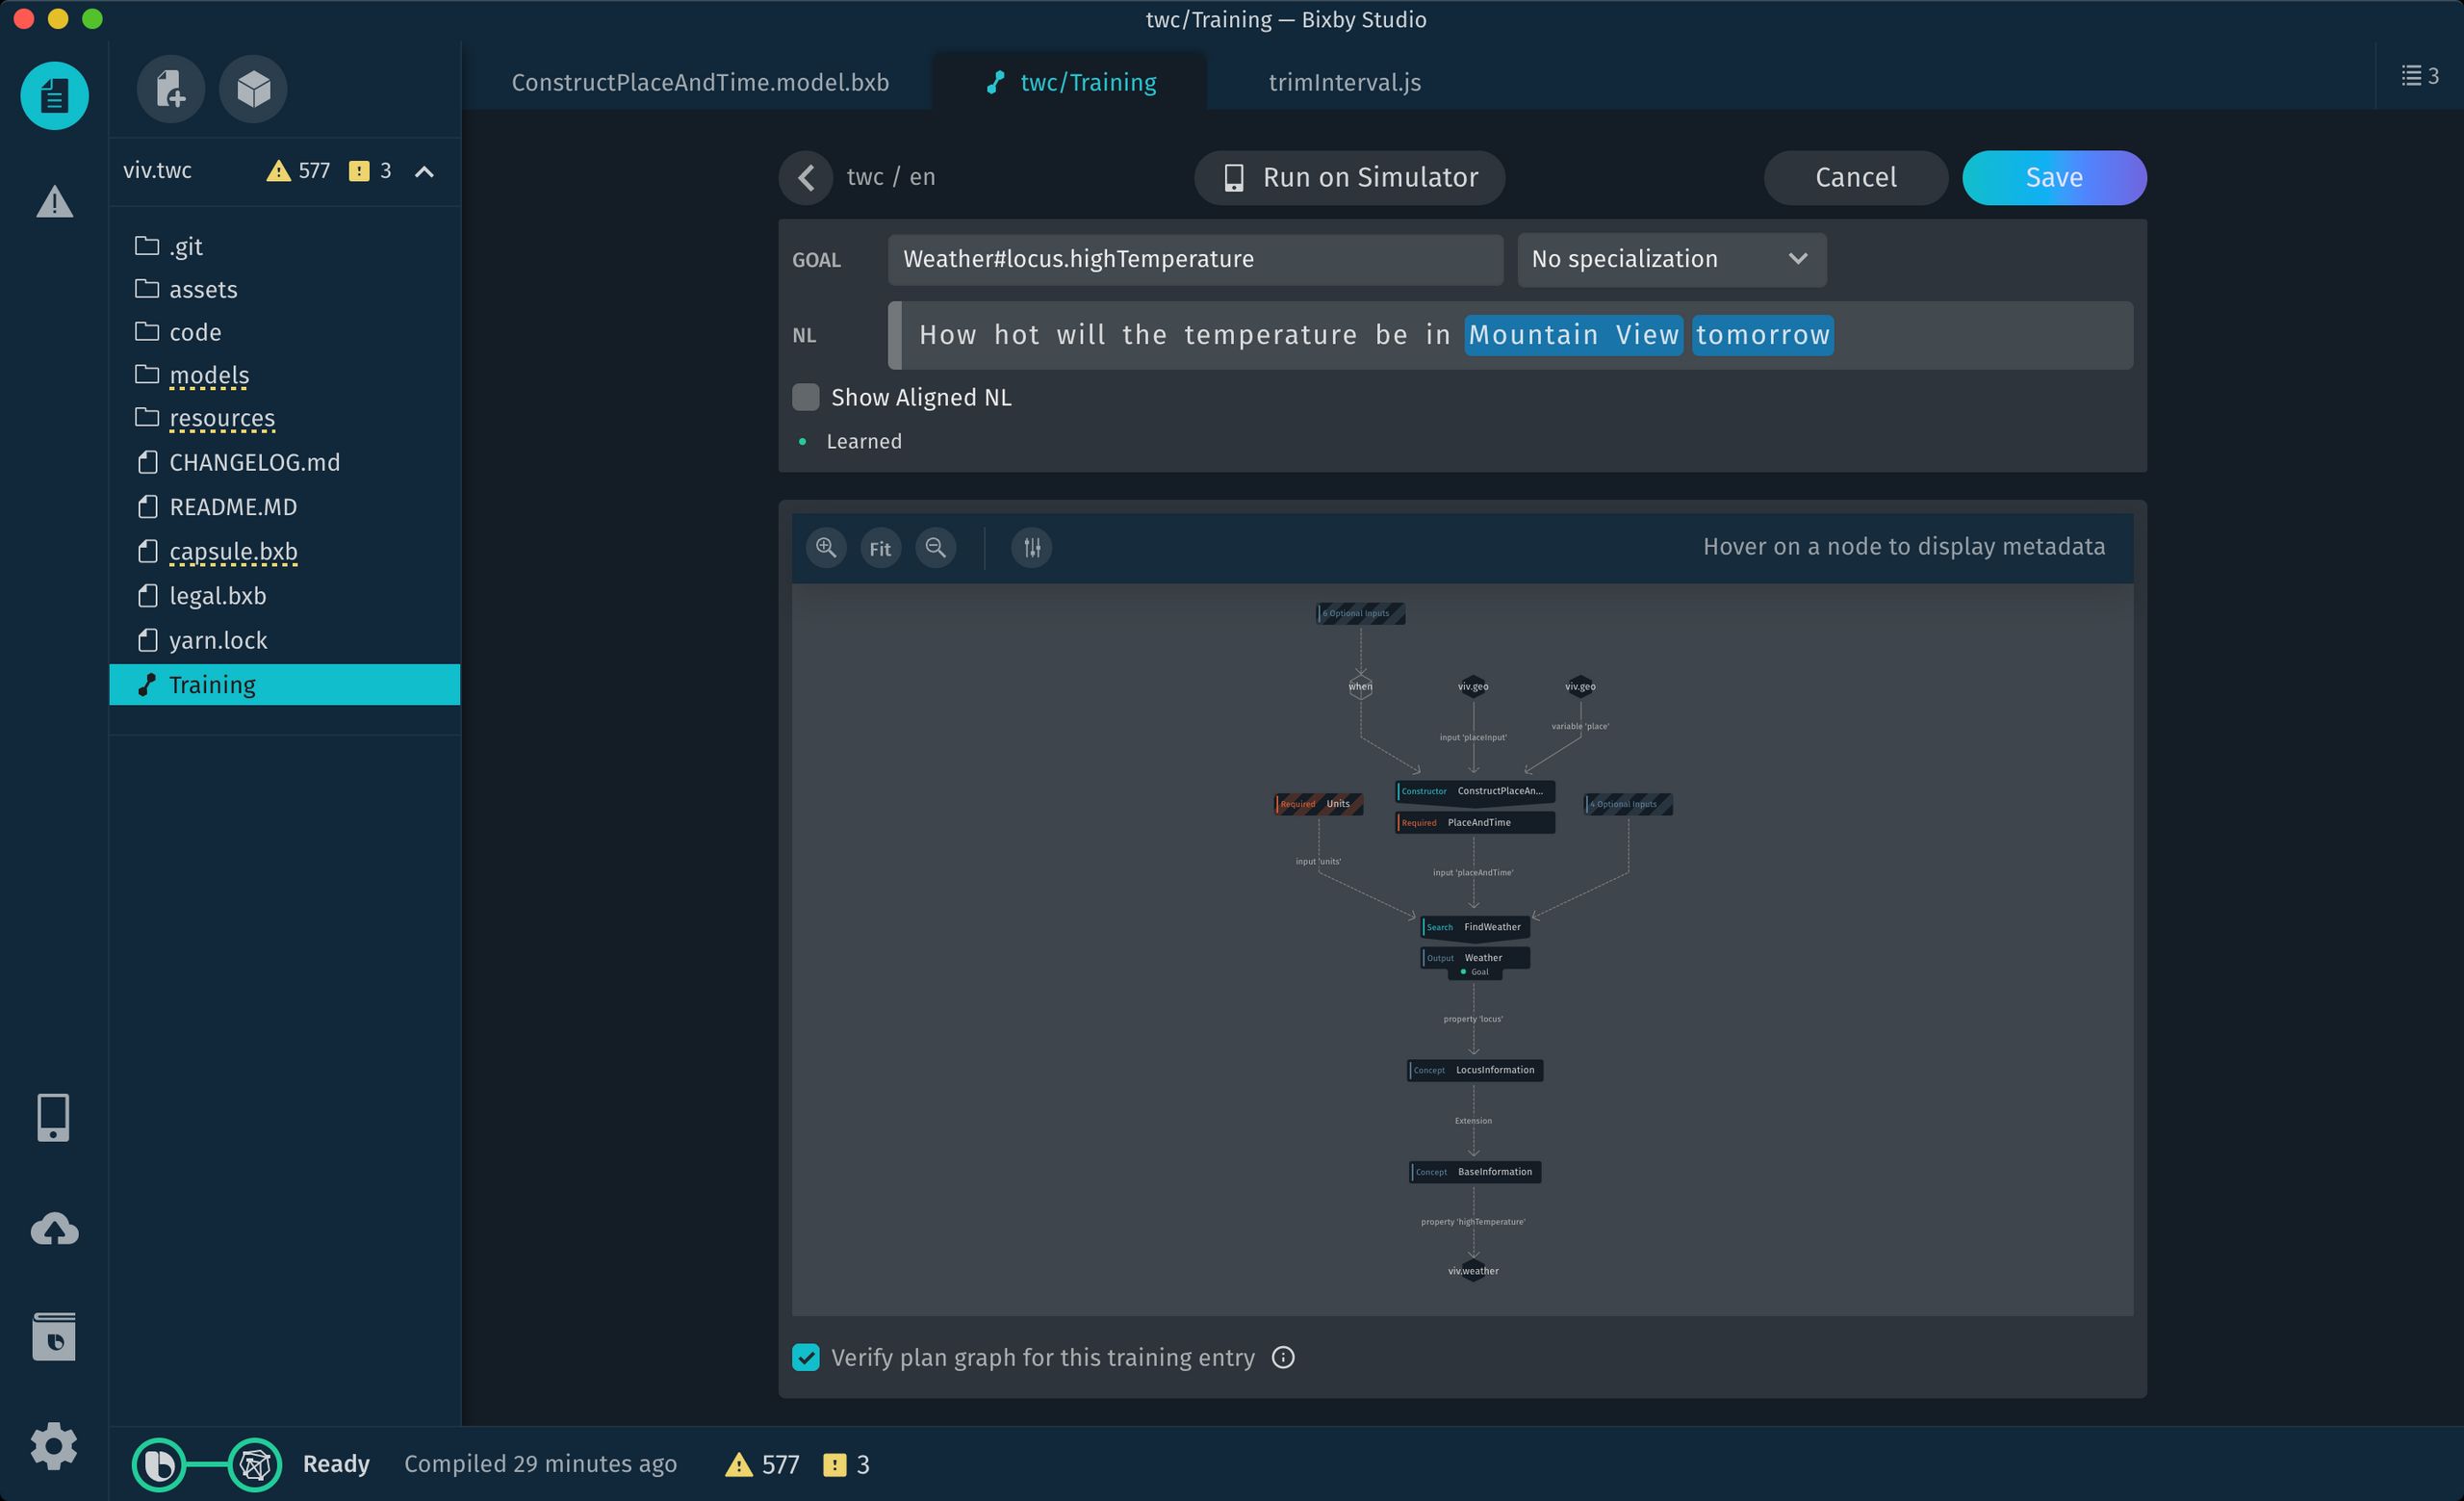Zoom in on the plan graph
Viewport: 2464px width, 1501px height.
(826, 548)
